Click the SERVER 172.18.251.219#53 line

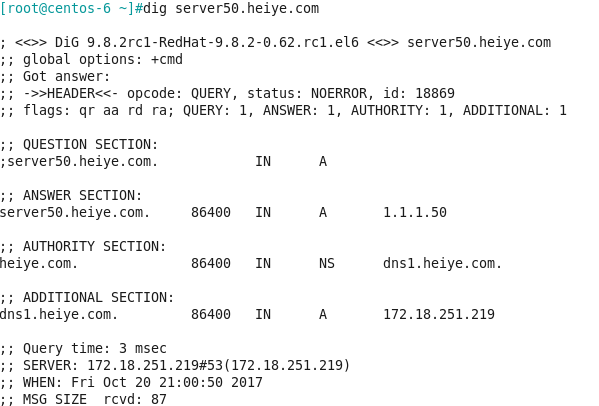pos(175,365)
